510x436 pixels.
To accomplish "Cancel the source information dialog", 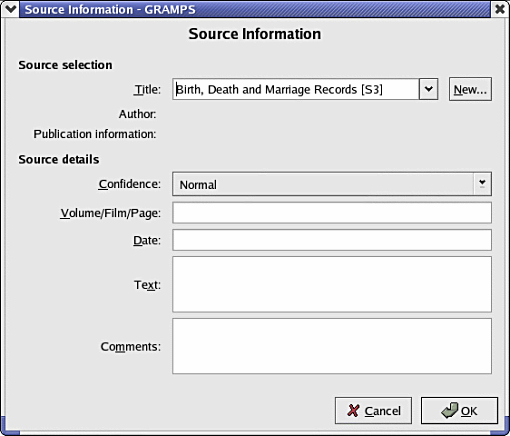I will [373, 411].
